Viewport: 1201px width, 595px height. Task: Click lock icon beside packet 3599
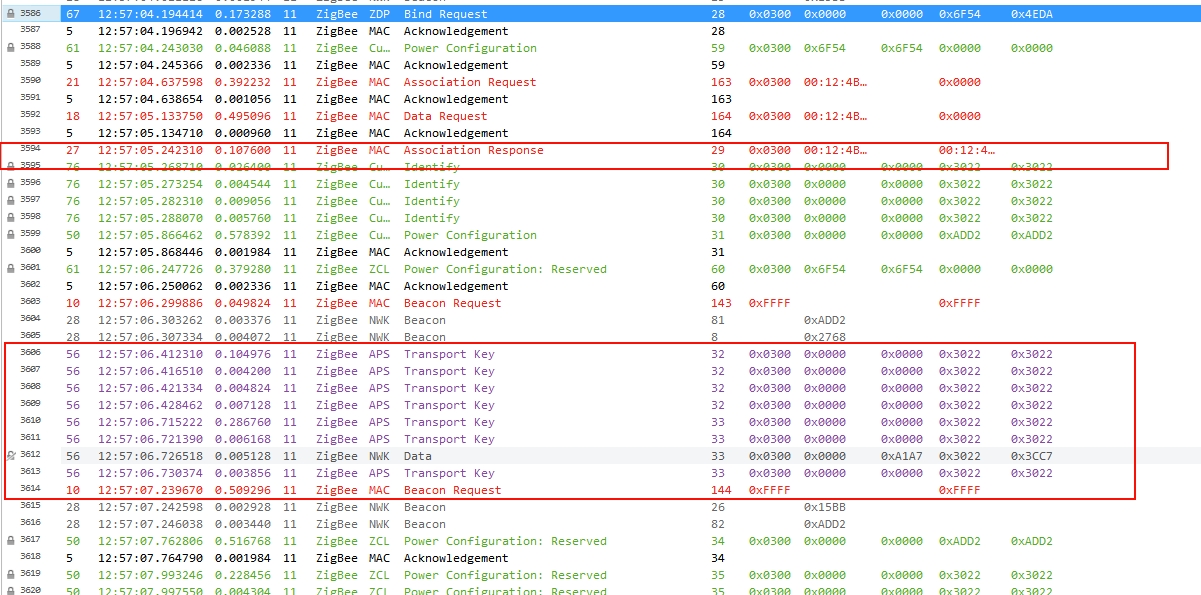10,235
